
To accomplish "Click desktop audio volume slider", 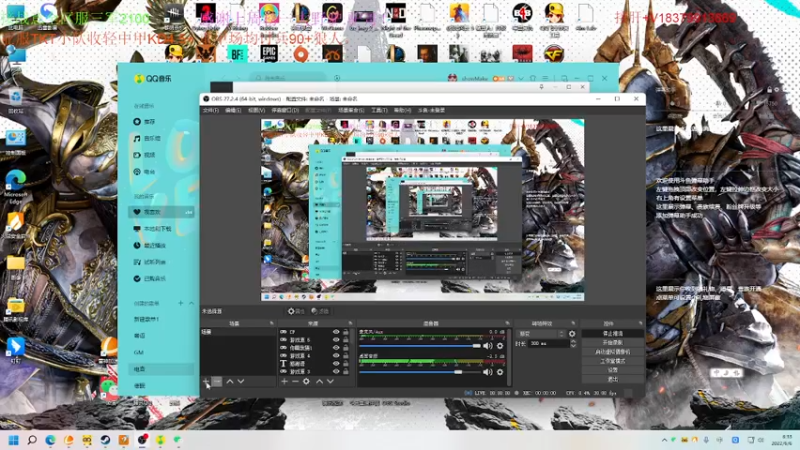I will pyautogui.click(x=420, y=372).
